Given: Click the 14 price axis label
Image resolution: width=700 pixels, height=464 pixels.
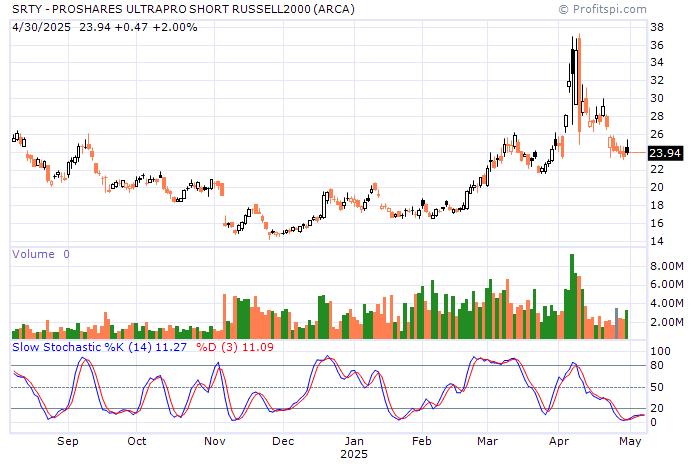Looking at the screenshot, I should coord(657,241).
